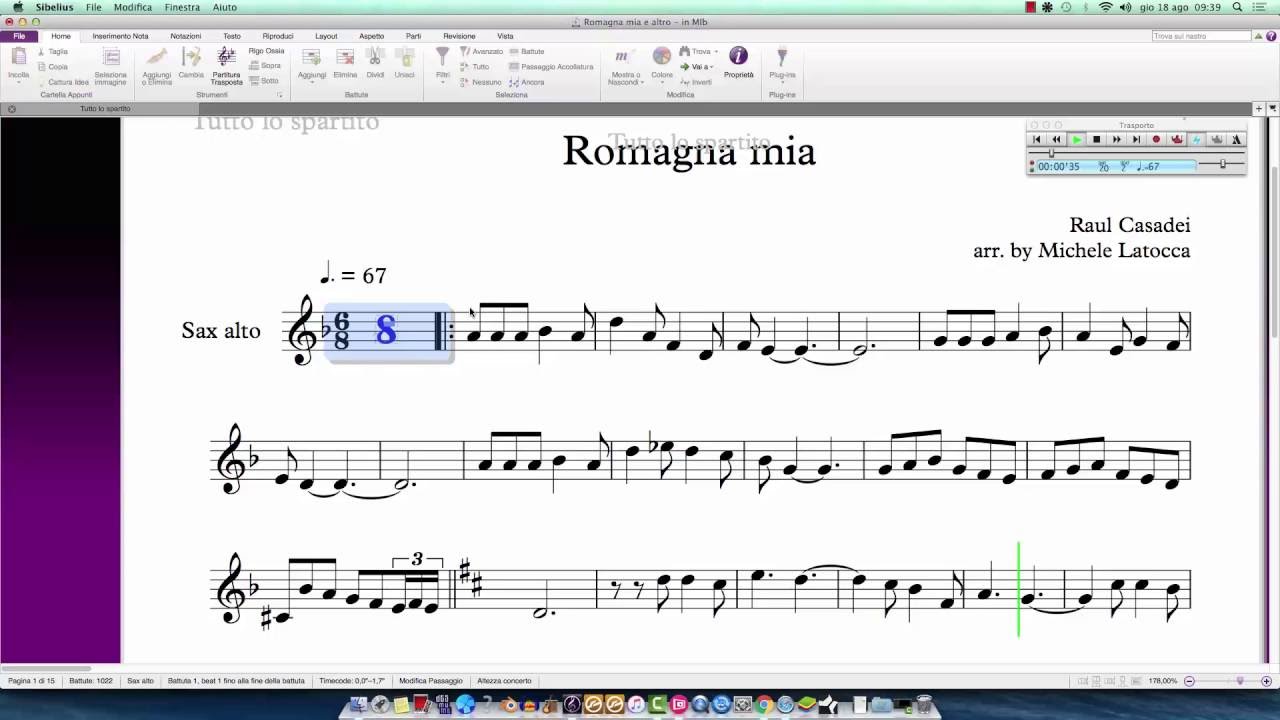Open the Strumenti group dialog launcher
Image resolution: width=1280 pixels, height=720 pixels.
[x=280, y=95]
